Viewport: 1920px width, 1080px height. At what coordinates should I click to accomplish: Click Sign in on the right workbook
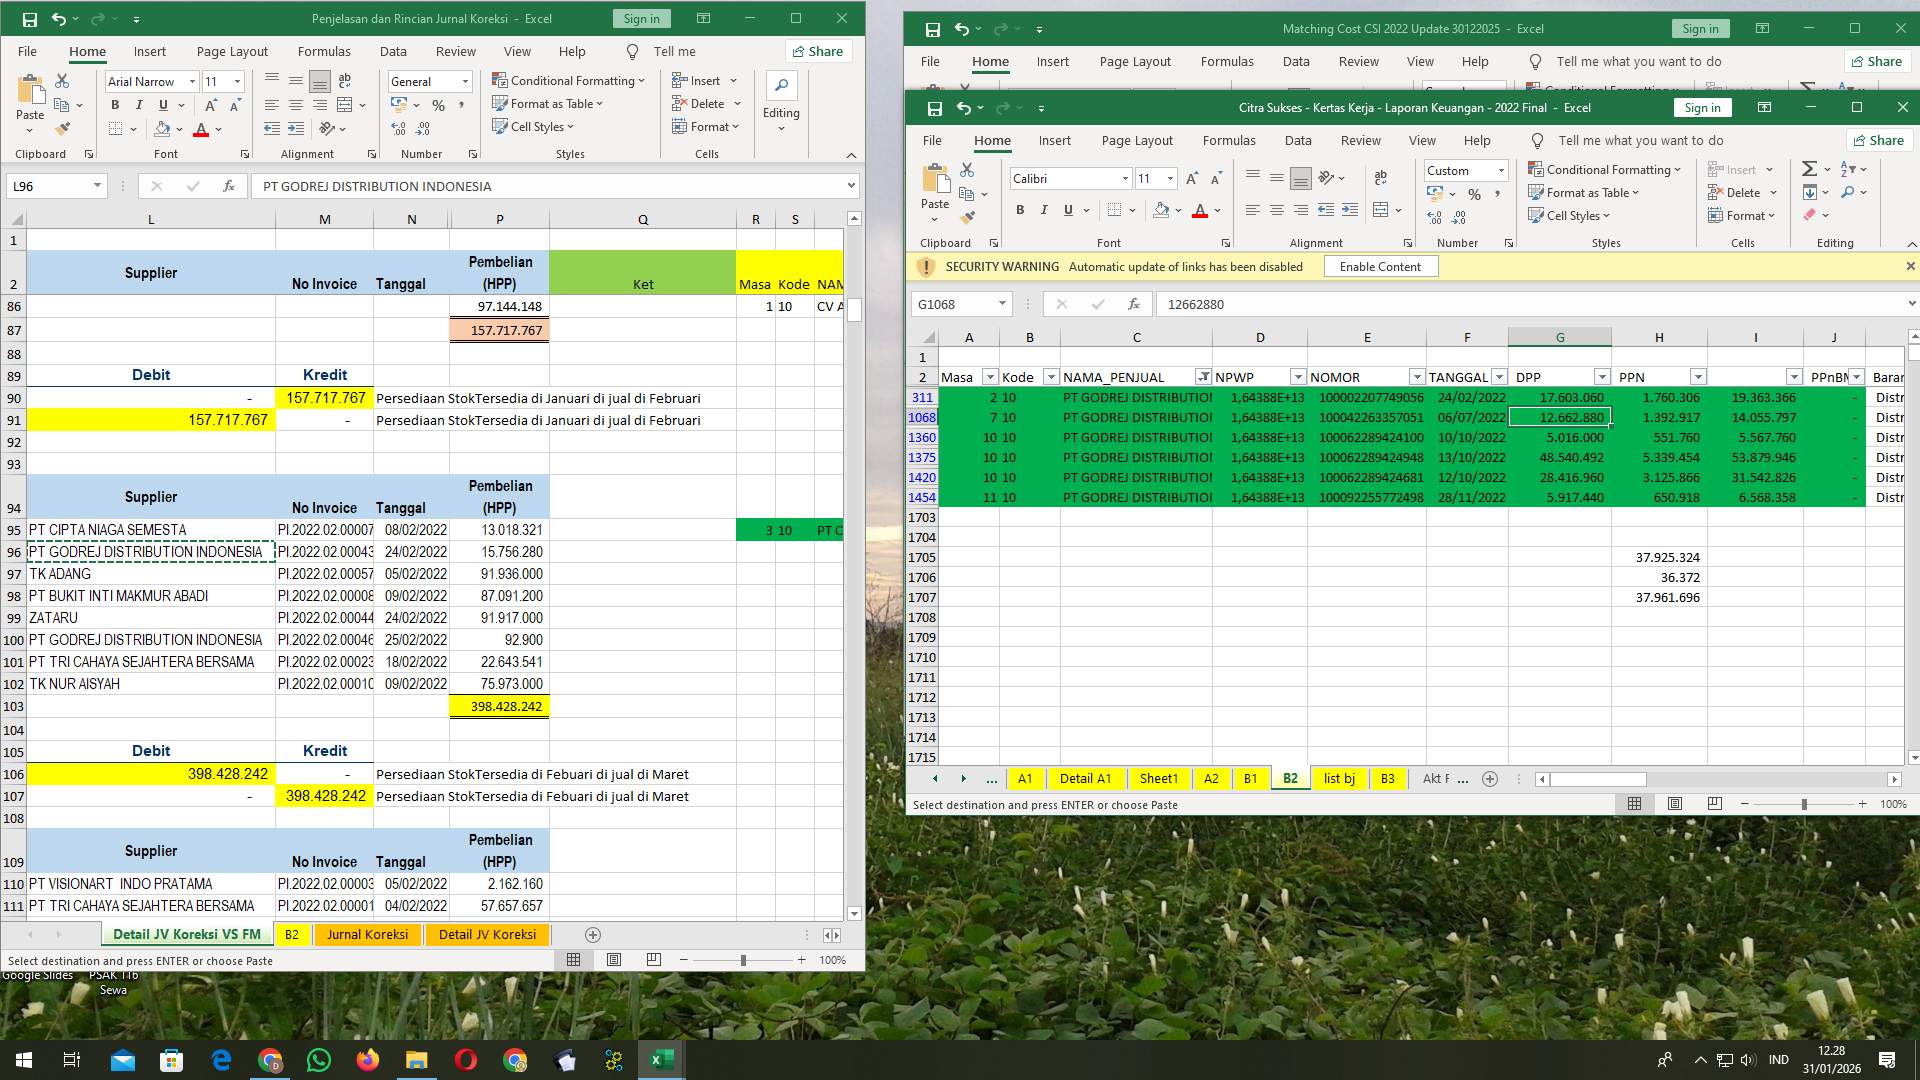(x=1702, y=107)
